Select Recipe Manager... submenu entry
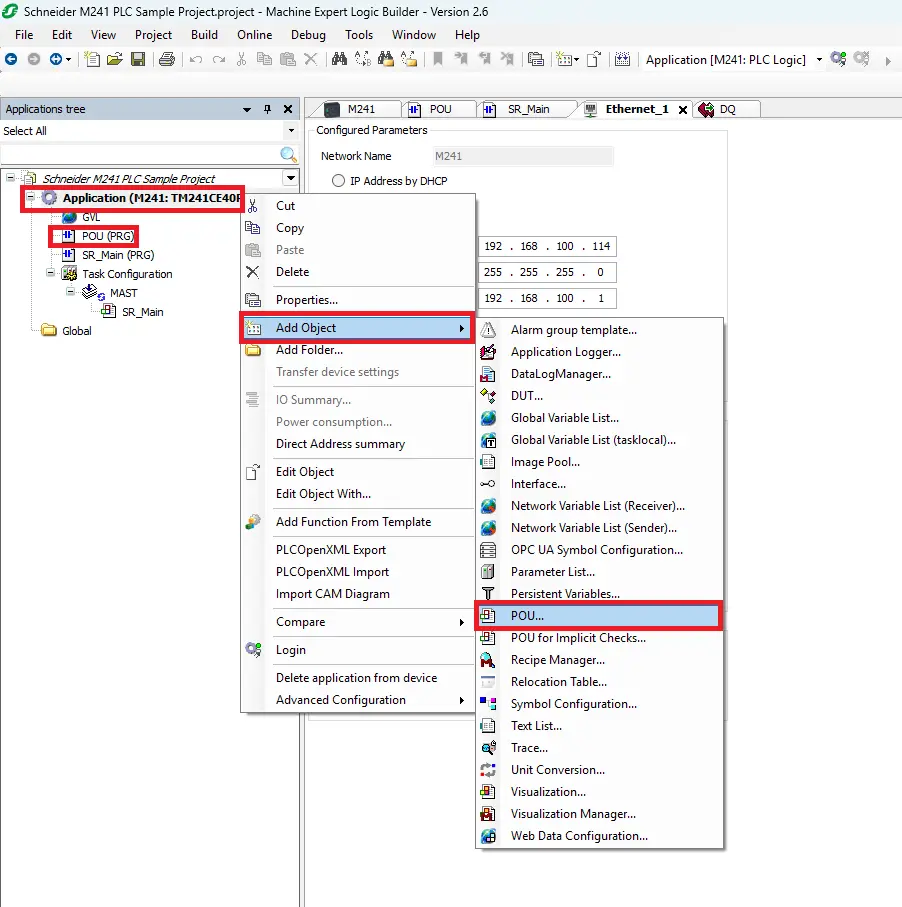Screen dimensions: 902x907 (x=599, y=659)
